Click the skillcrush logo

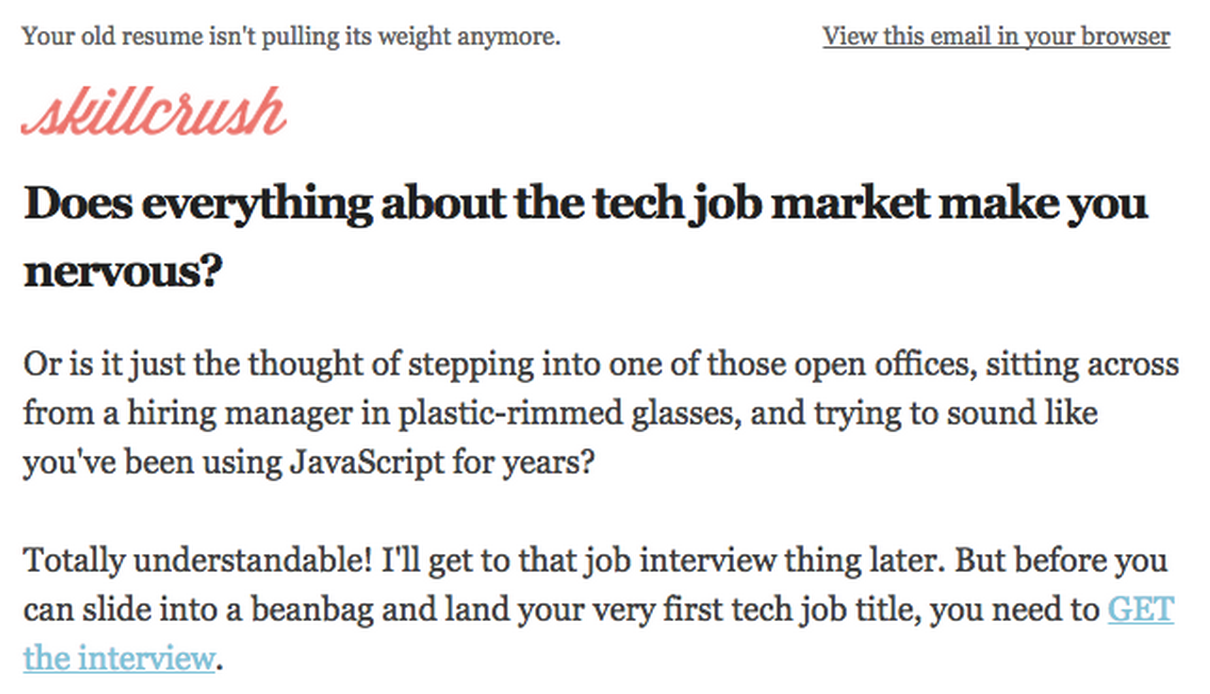154,112
